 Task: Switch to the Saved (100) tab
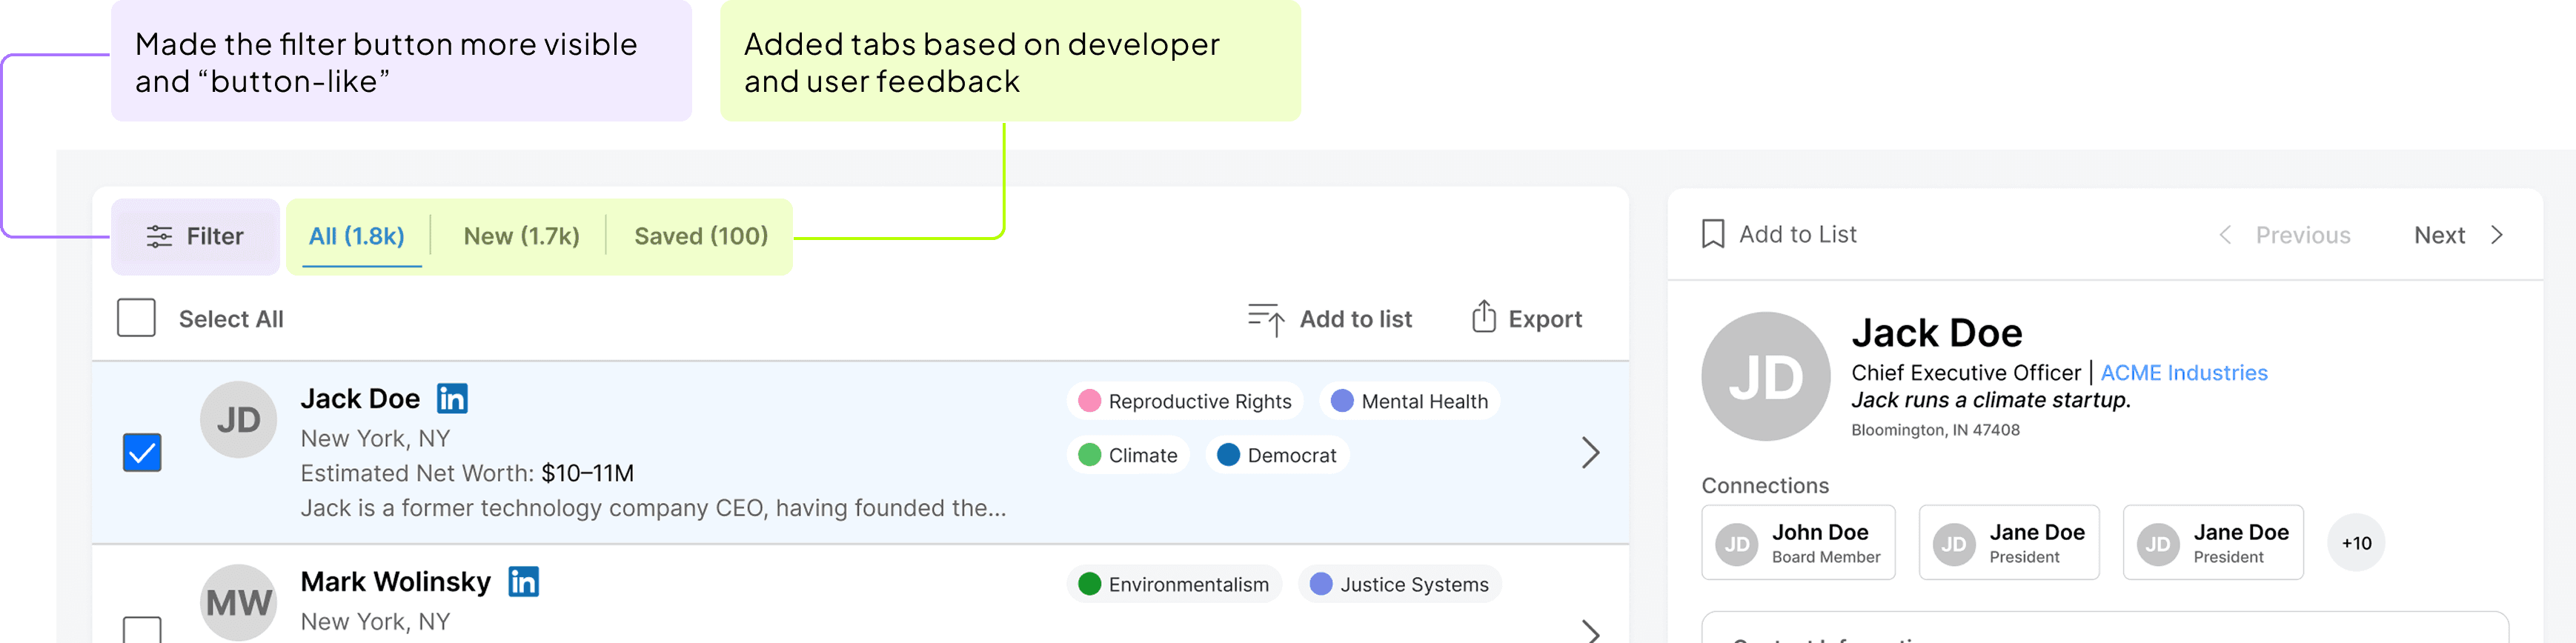(x=701, y=236)
